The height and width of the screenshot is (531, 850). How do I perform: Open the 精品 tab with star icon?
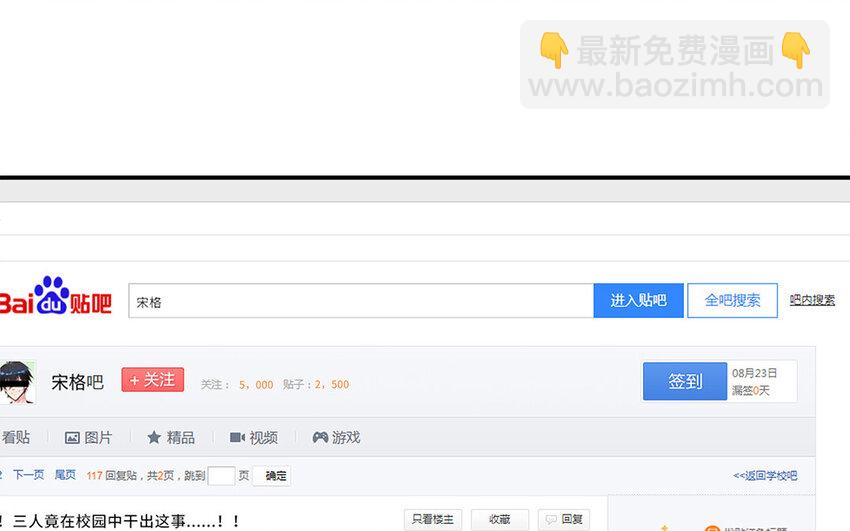(x=170, y=438)
